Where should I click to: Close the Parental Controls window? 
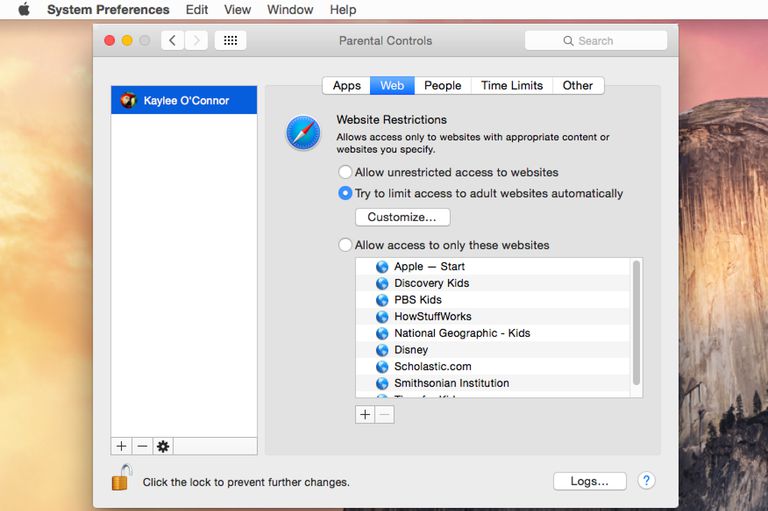[x=110, y=41]
